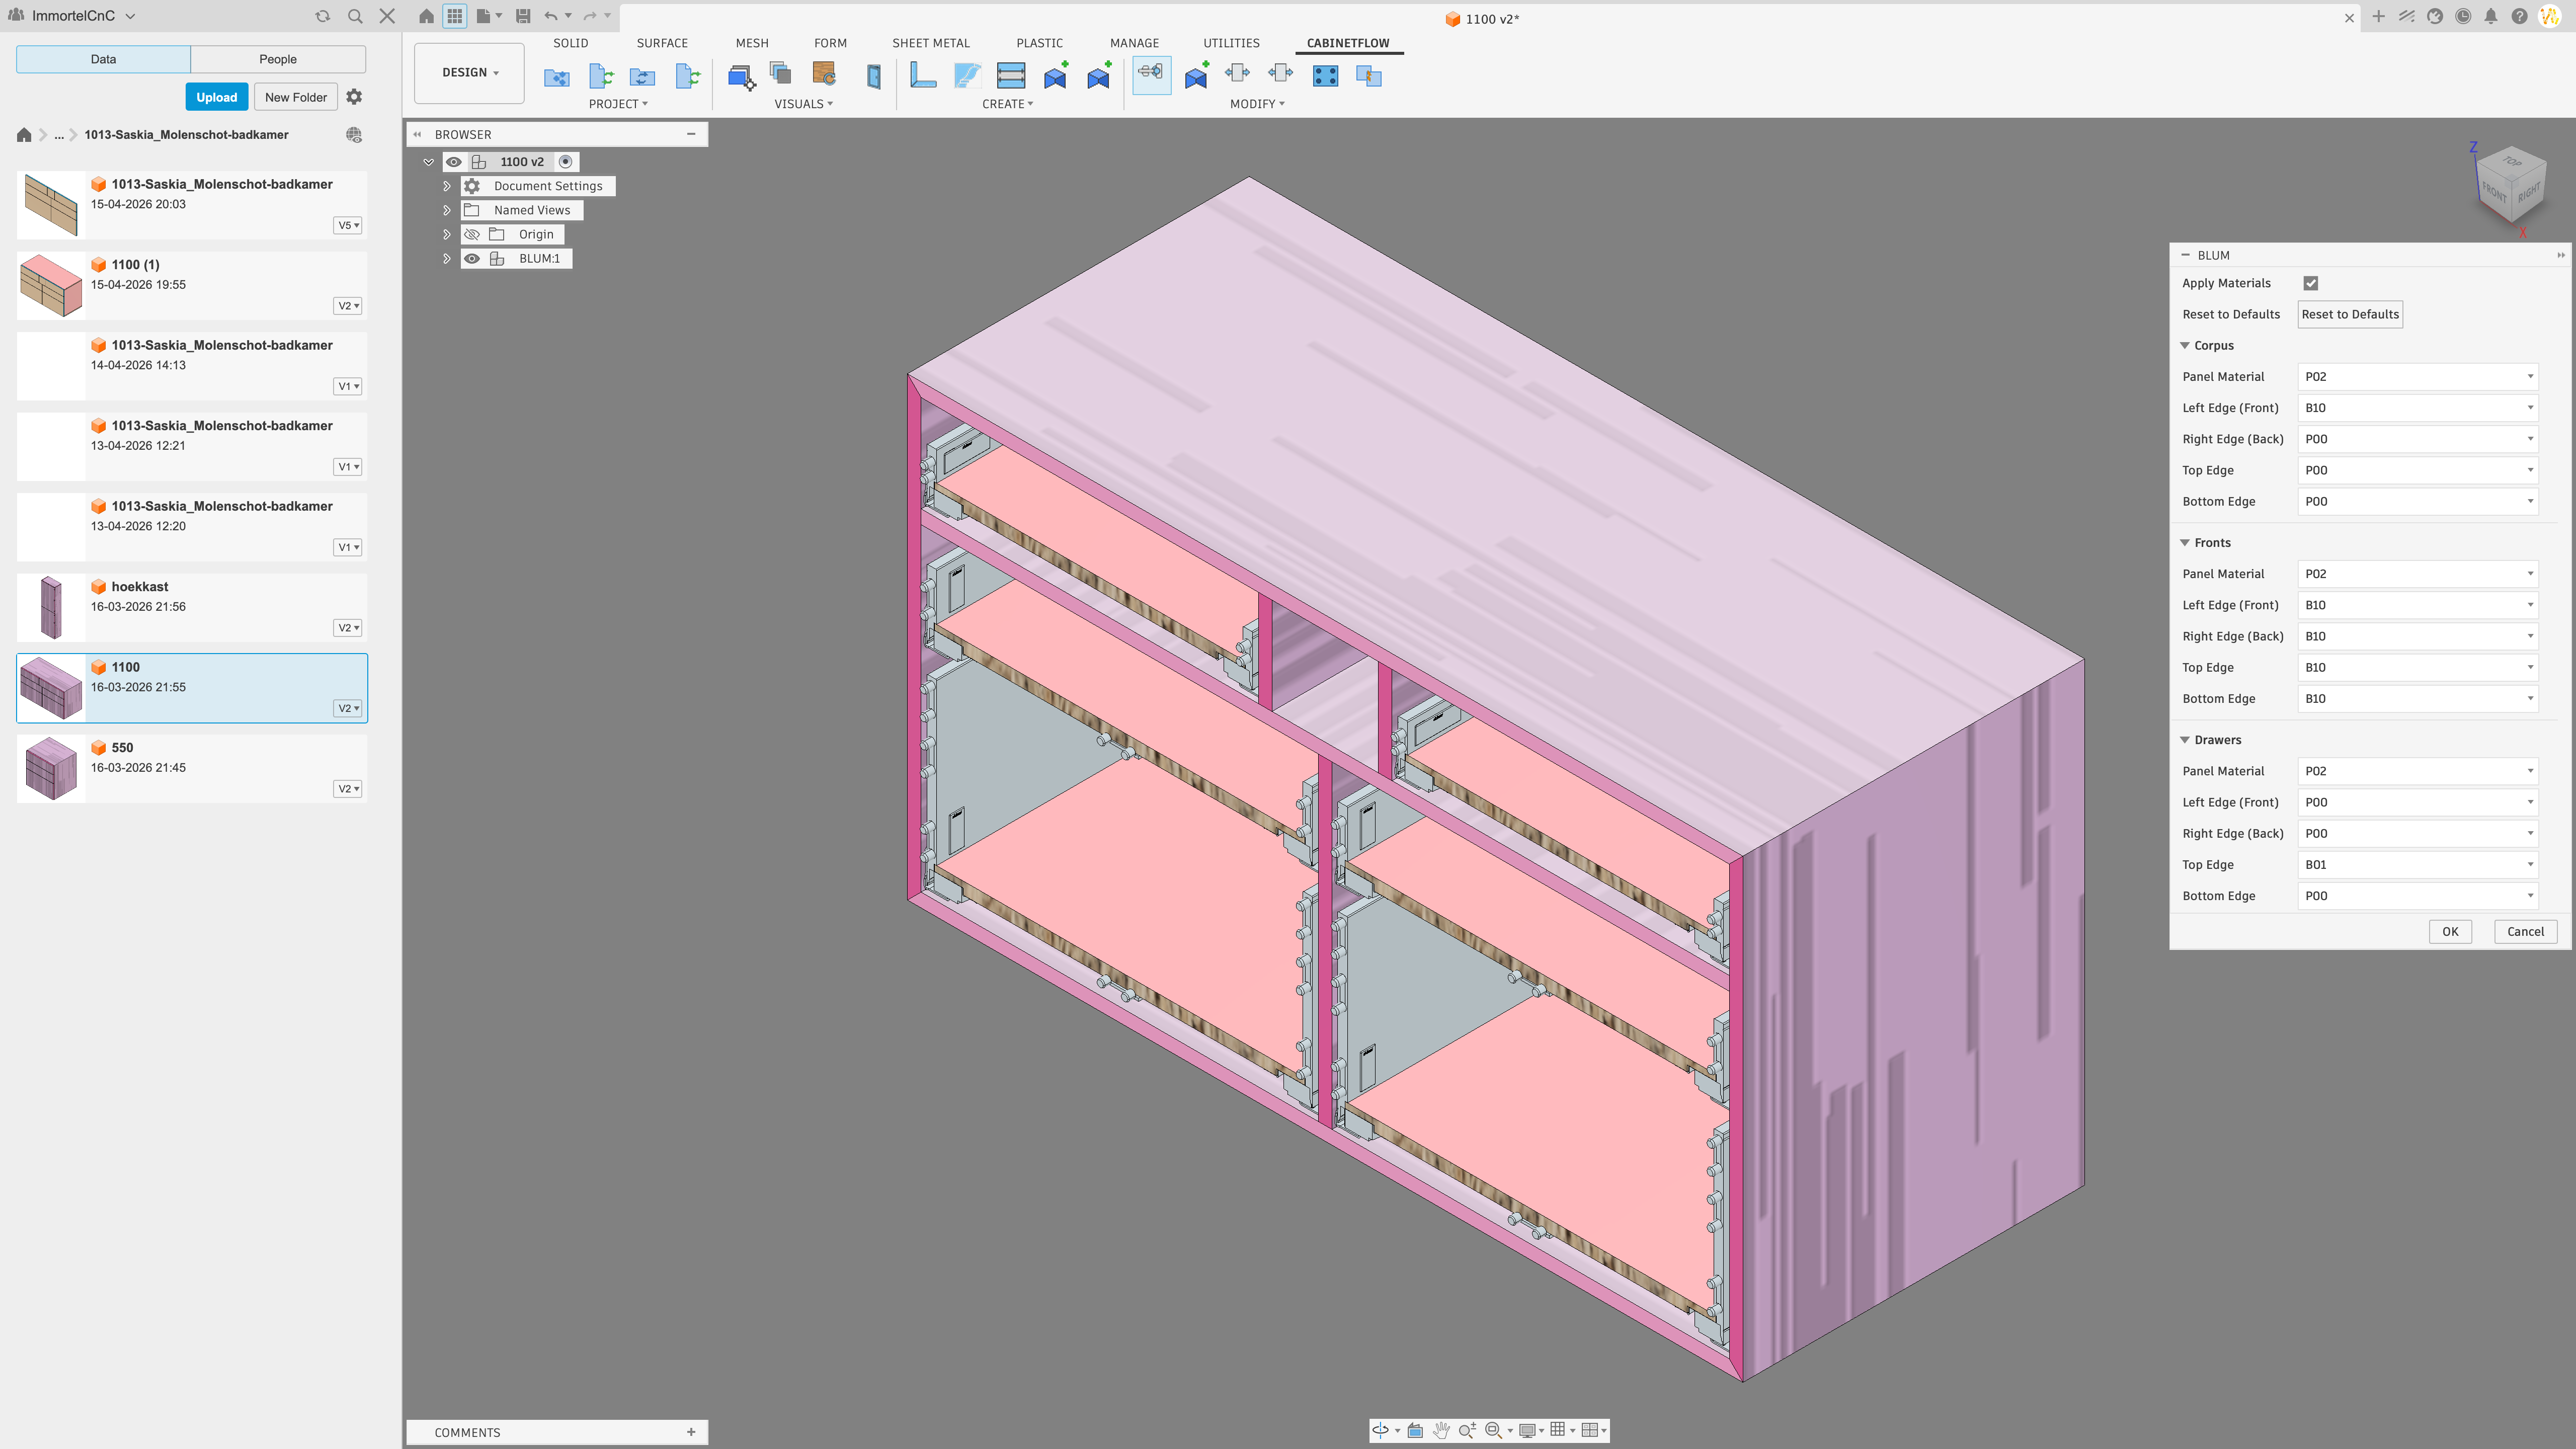This screenshot has width=2576, height=1449.
Task: Click the four-hole drilling pattern icon
Action: (x=1326, y=76)
